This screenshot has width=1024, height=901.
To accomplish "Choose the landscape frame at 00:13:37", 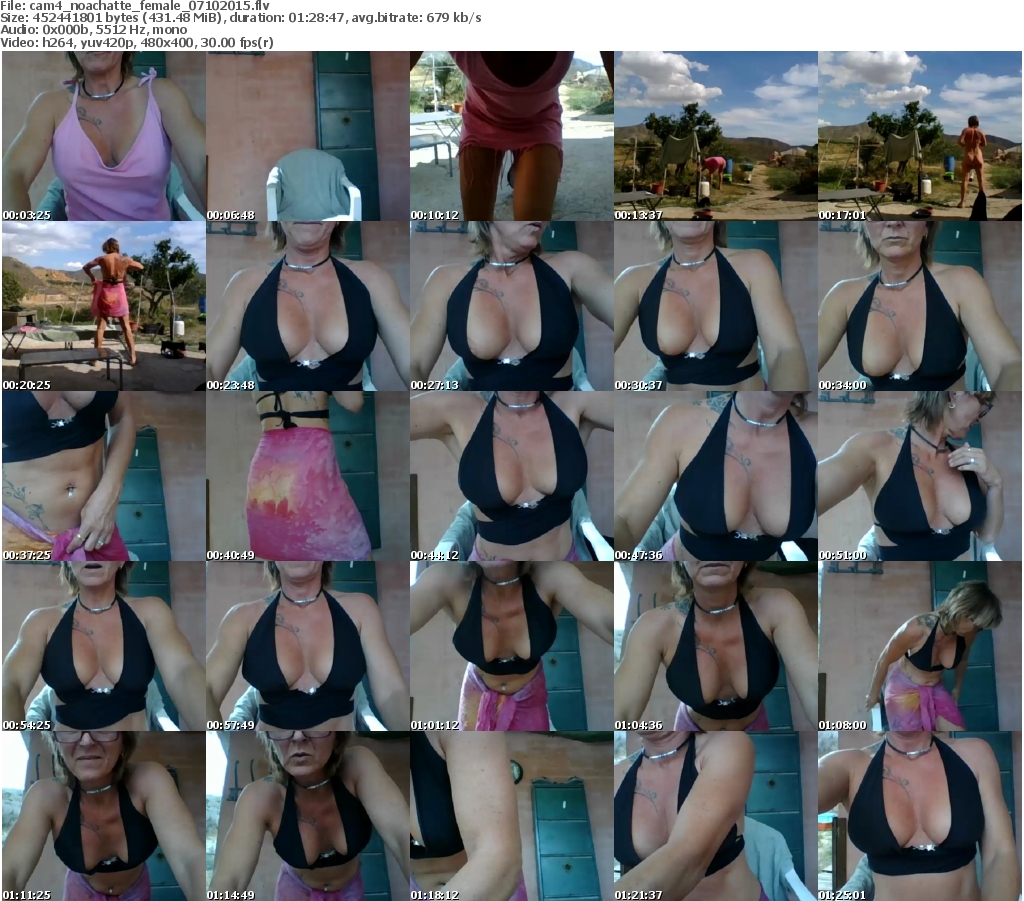I will click(x=715, y=136).
